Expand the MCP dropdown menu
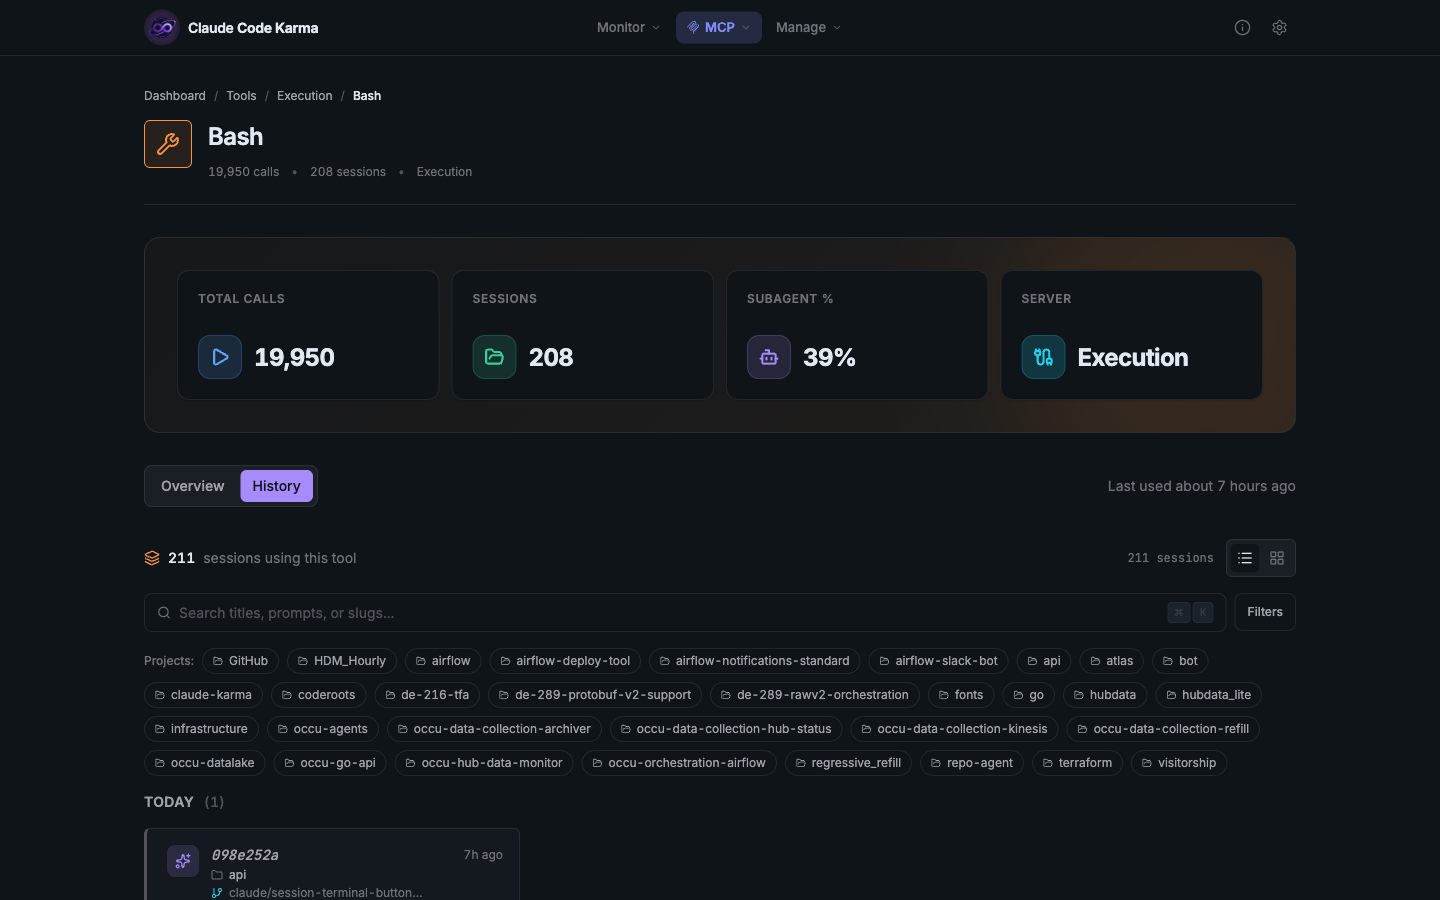The height and width of the screenshot is (900, 1440). point(719,28)
